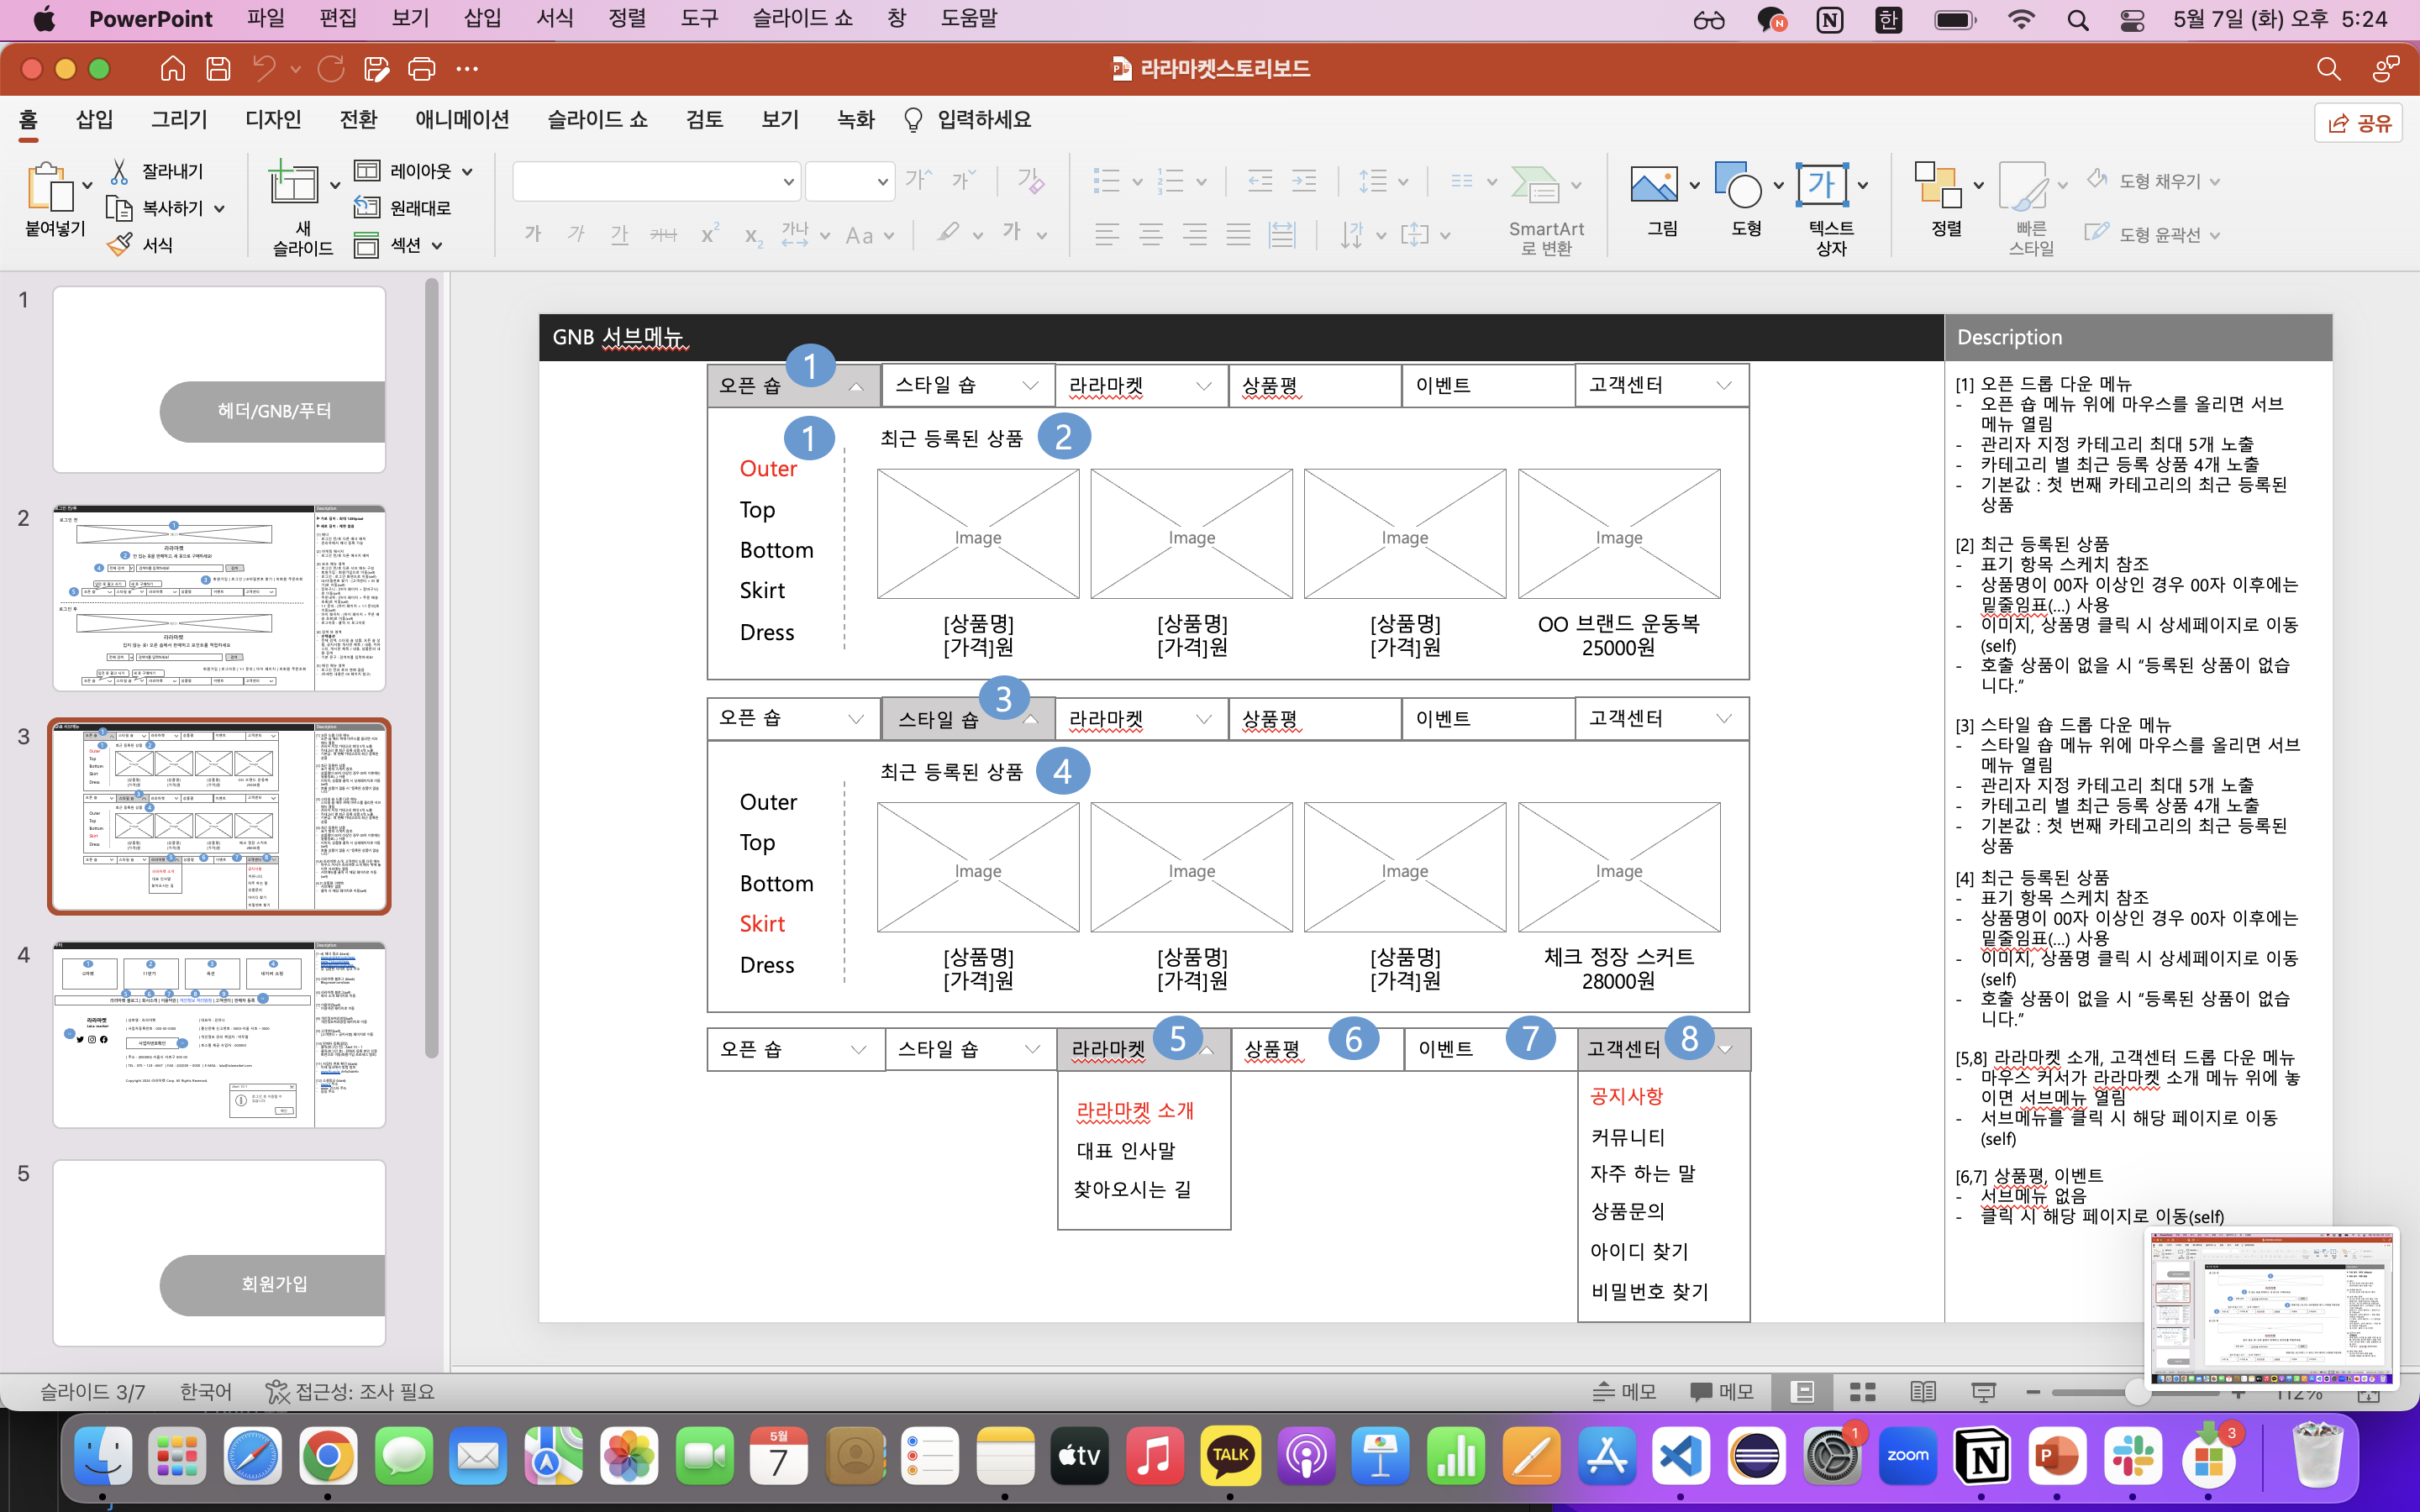The image size is (2420, 1512).
Task: Click the Save icon in title bar
Action: coord(218,69)
